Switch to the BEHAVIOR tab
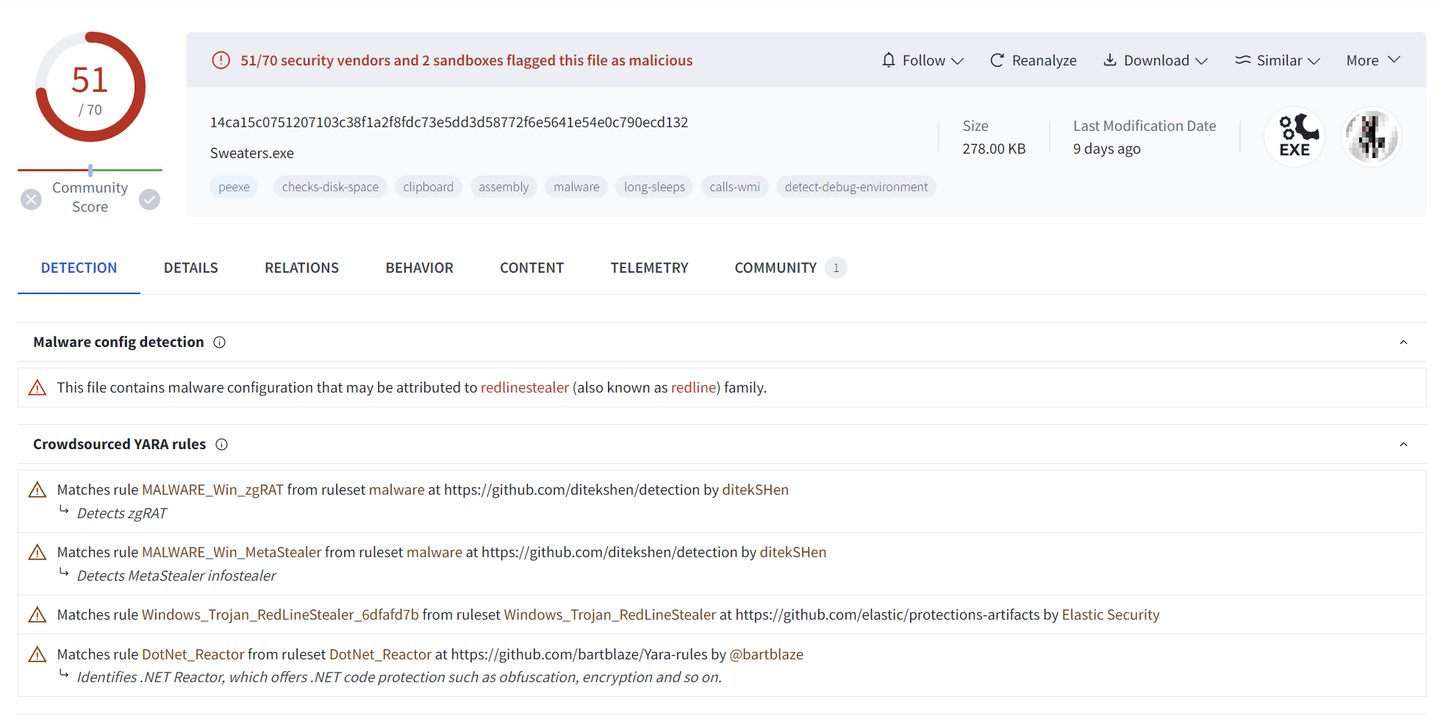The width and height of the screenshot is (1440, 716). [x=419, y=268]
